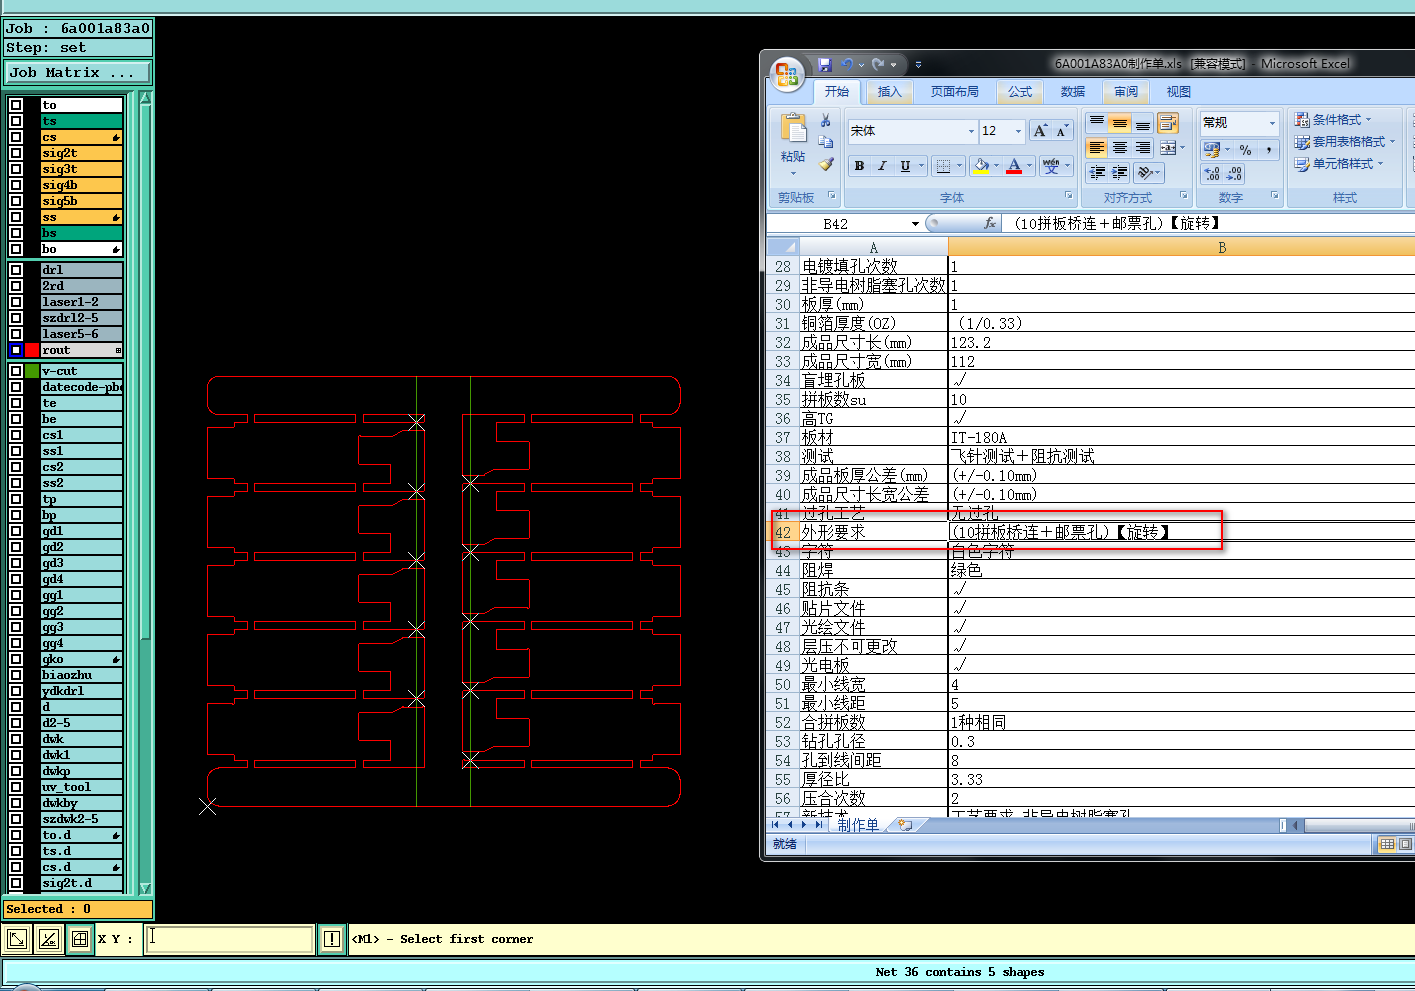
Task: Align cell text right
Action: coord(1143,148)
